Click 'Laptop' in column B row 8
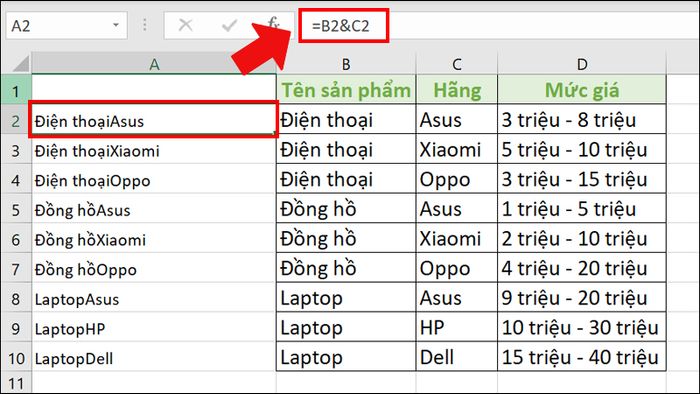This screenshot has height=394, width=700. (x=346, y=298)
